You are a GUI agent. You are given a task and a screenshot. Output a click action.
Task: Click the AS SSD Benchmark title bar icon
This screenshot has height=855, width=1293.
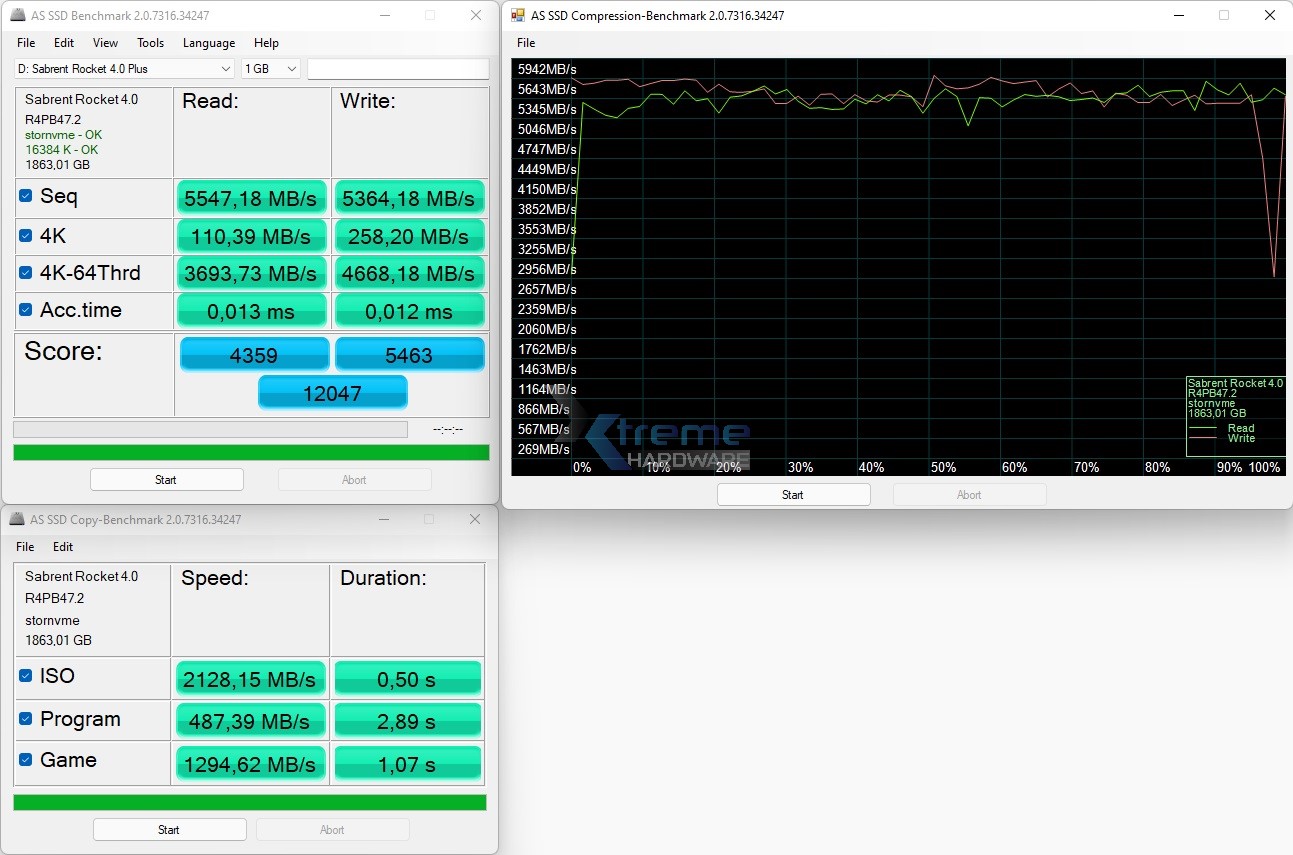[x=17, y=16]
